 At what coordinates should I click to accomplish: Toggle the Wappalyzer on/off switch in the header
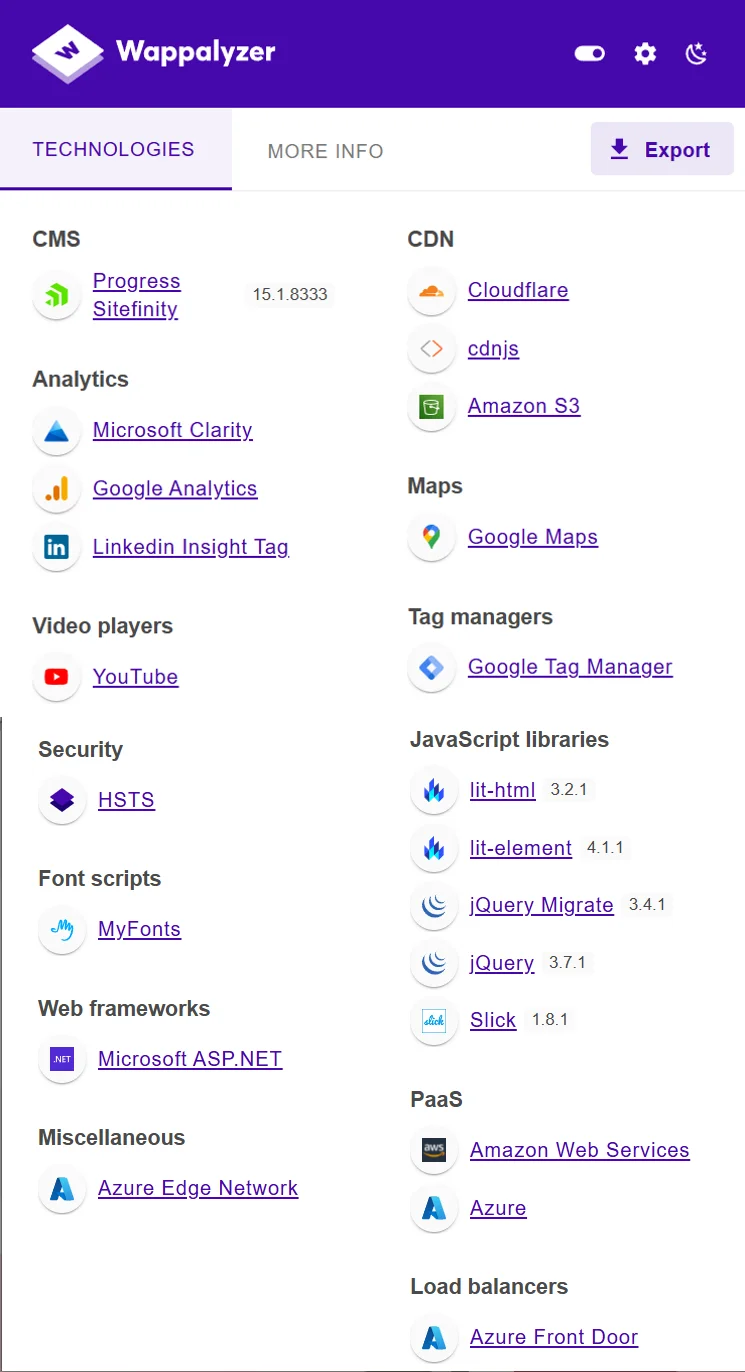click(x=590, y=53)
